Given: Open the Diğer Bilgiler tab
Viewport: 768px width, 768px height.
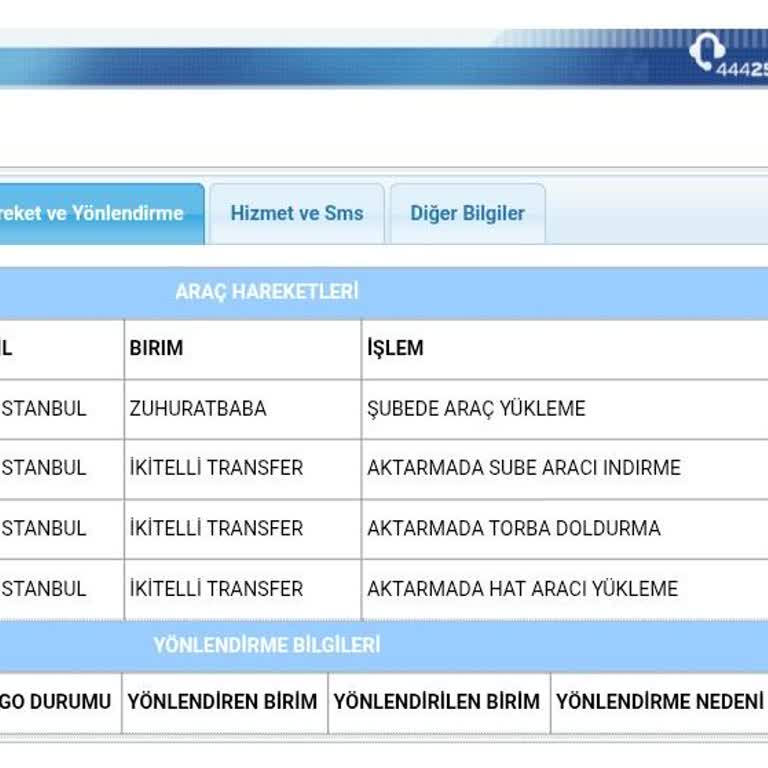Looking at the screenshot, I should [x=468, y=214].
